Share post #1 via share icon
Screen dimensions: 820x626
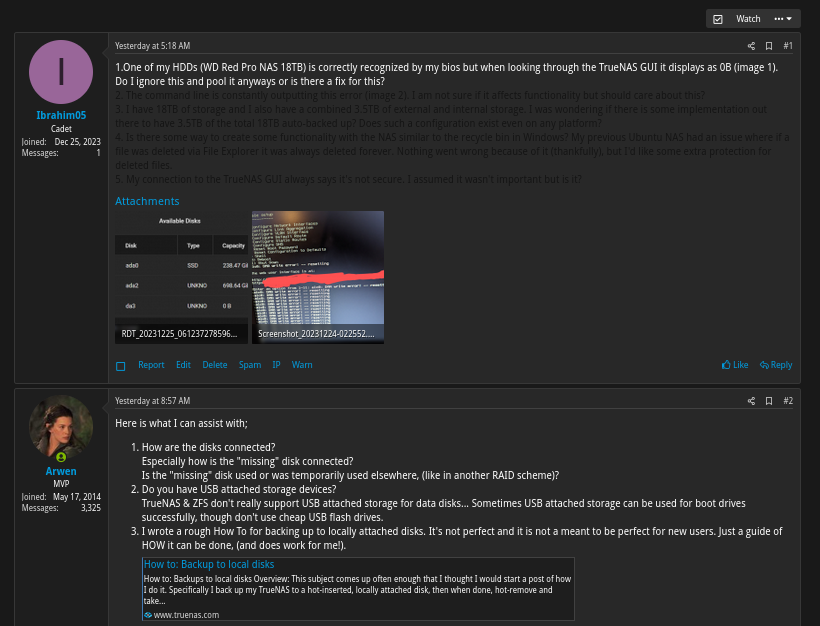coord(751,46)
